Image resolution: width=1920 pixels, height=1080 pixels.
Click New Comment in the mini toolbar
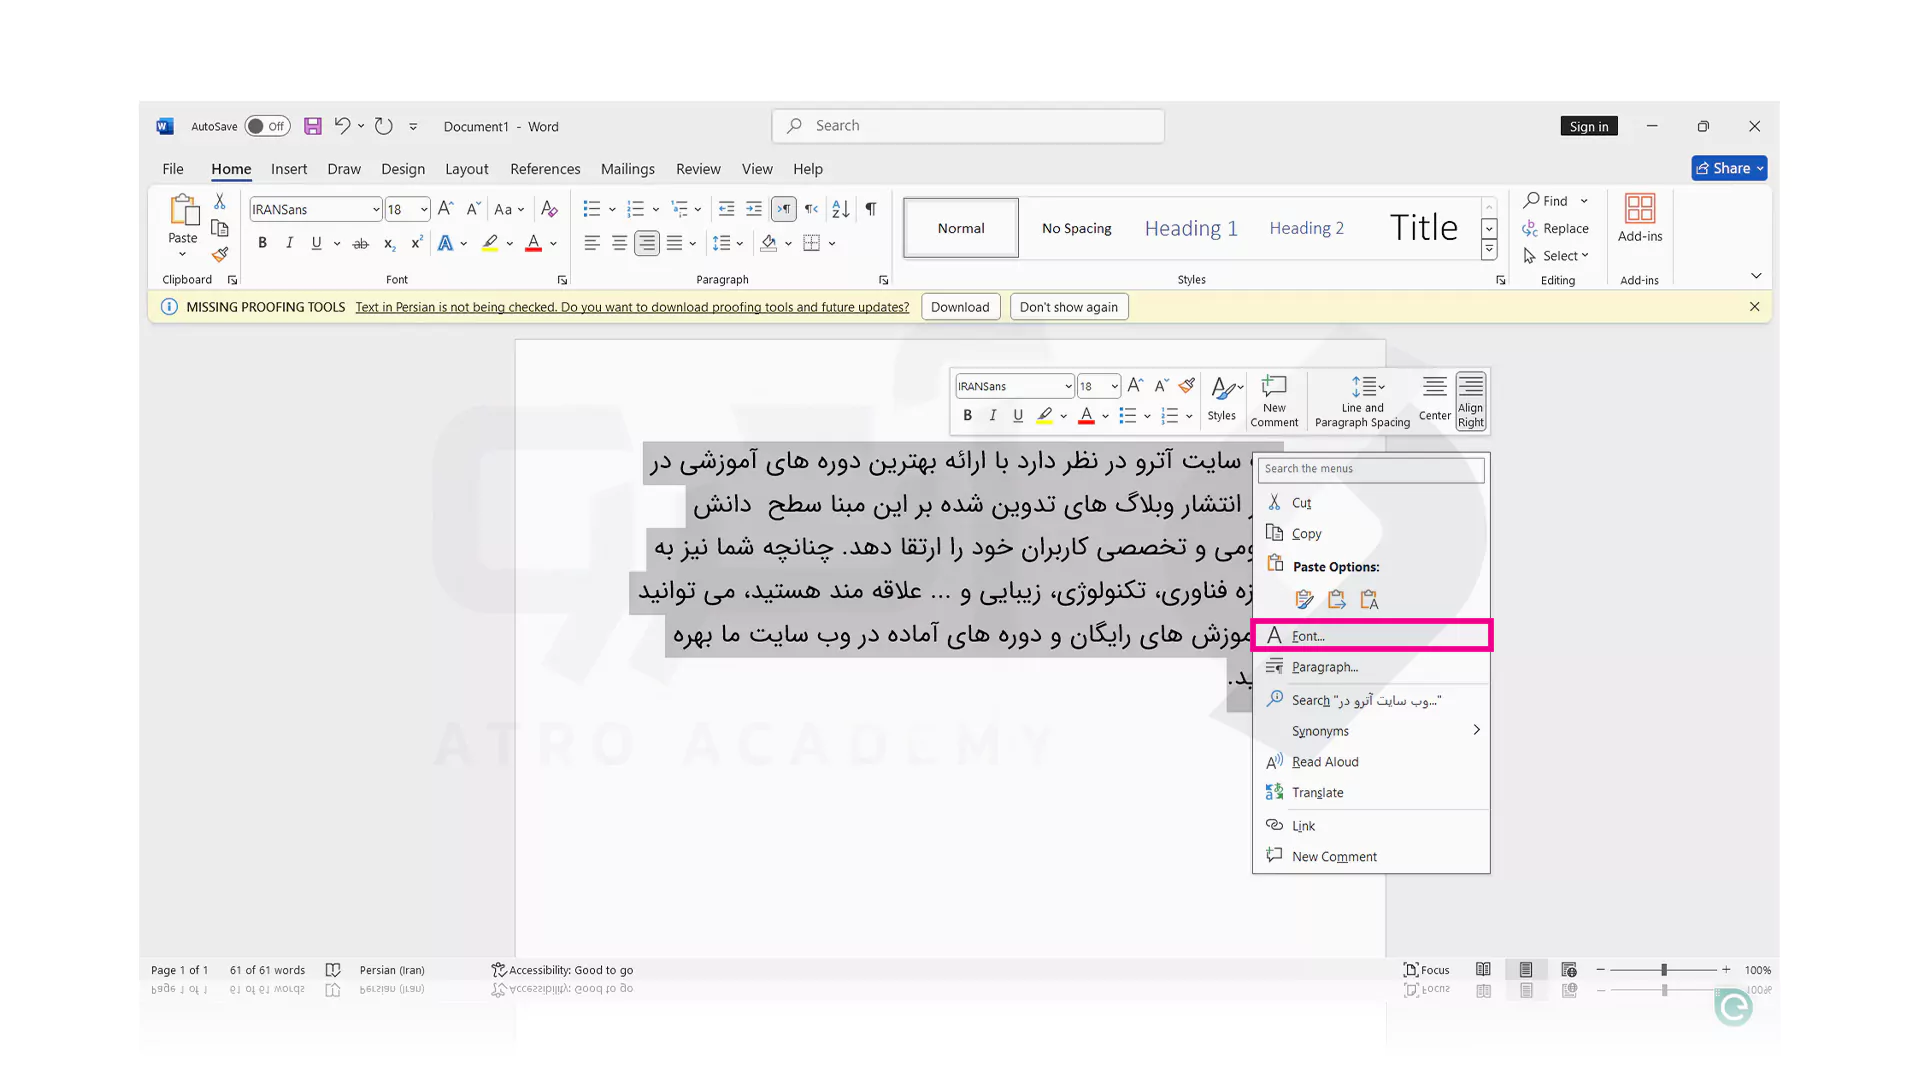tap(1274, 401)
